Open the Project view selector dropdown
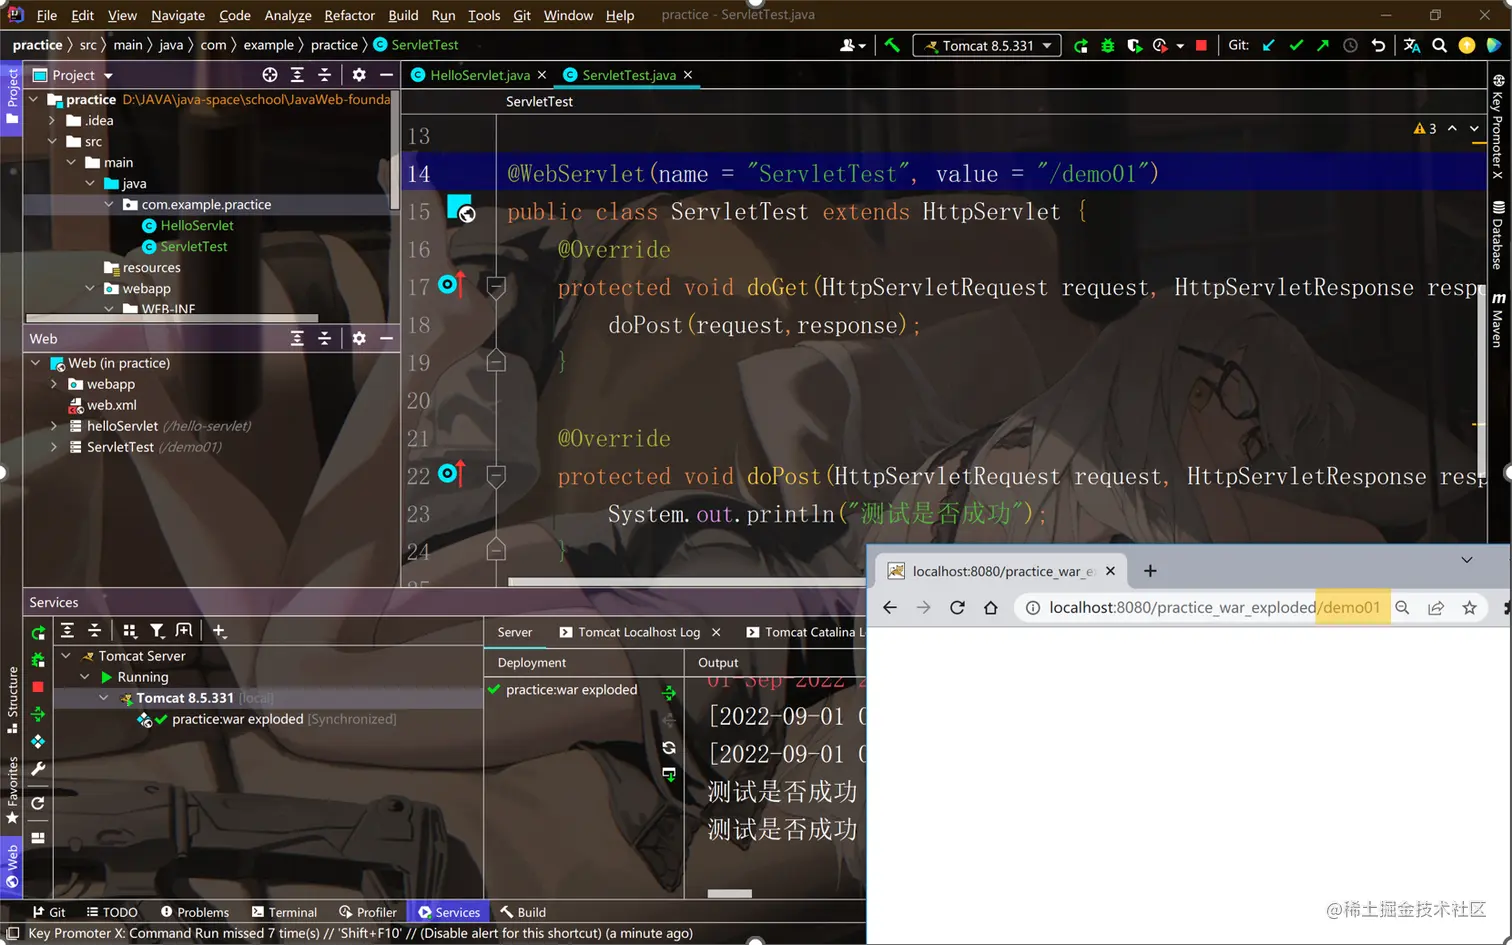This screenshot has width=1512, height=945. 73,75
